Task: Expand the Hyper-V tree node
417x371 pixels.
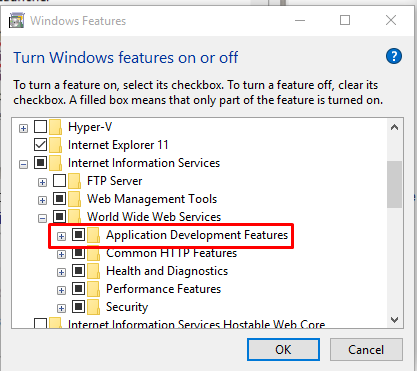Action: click(23, 128)
